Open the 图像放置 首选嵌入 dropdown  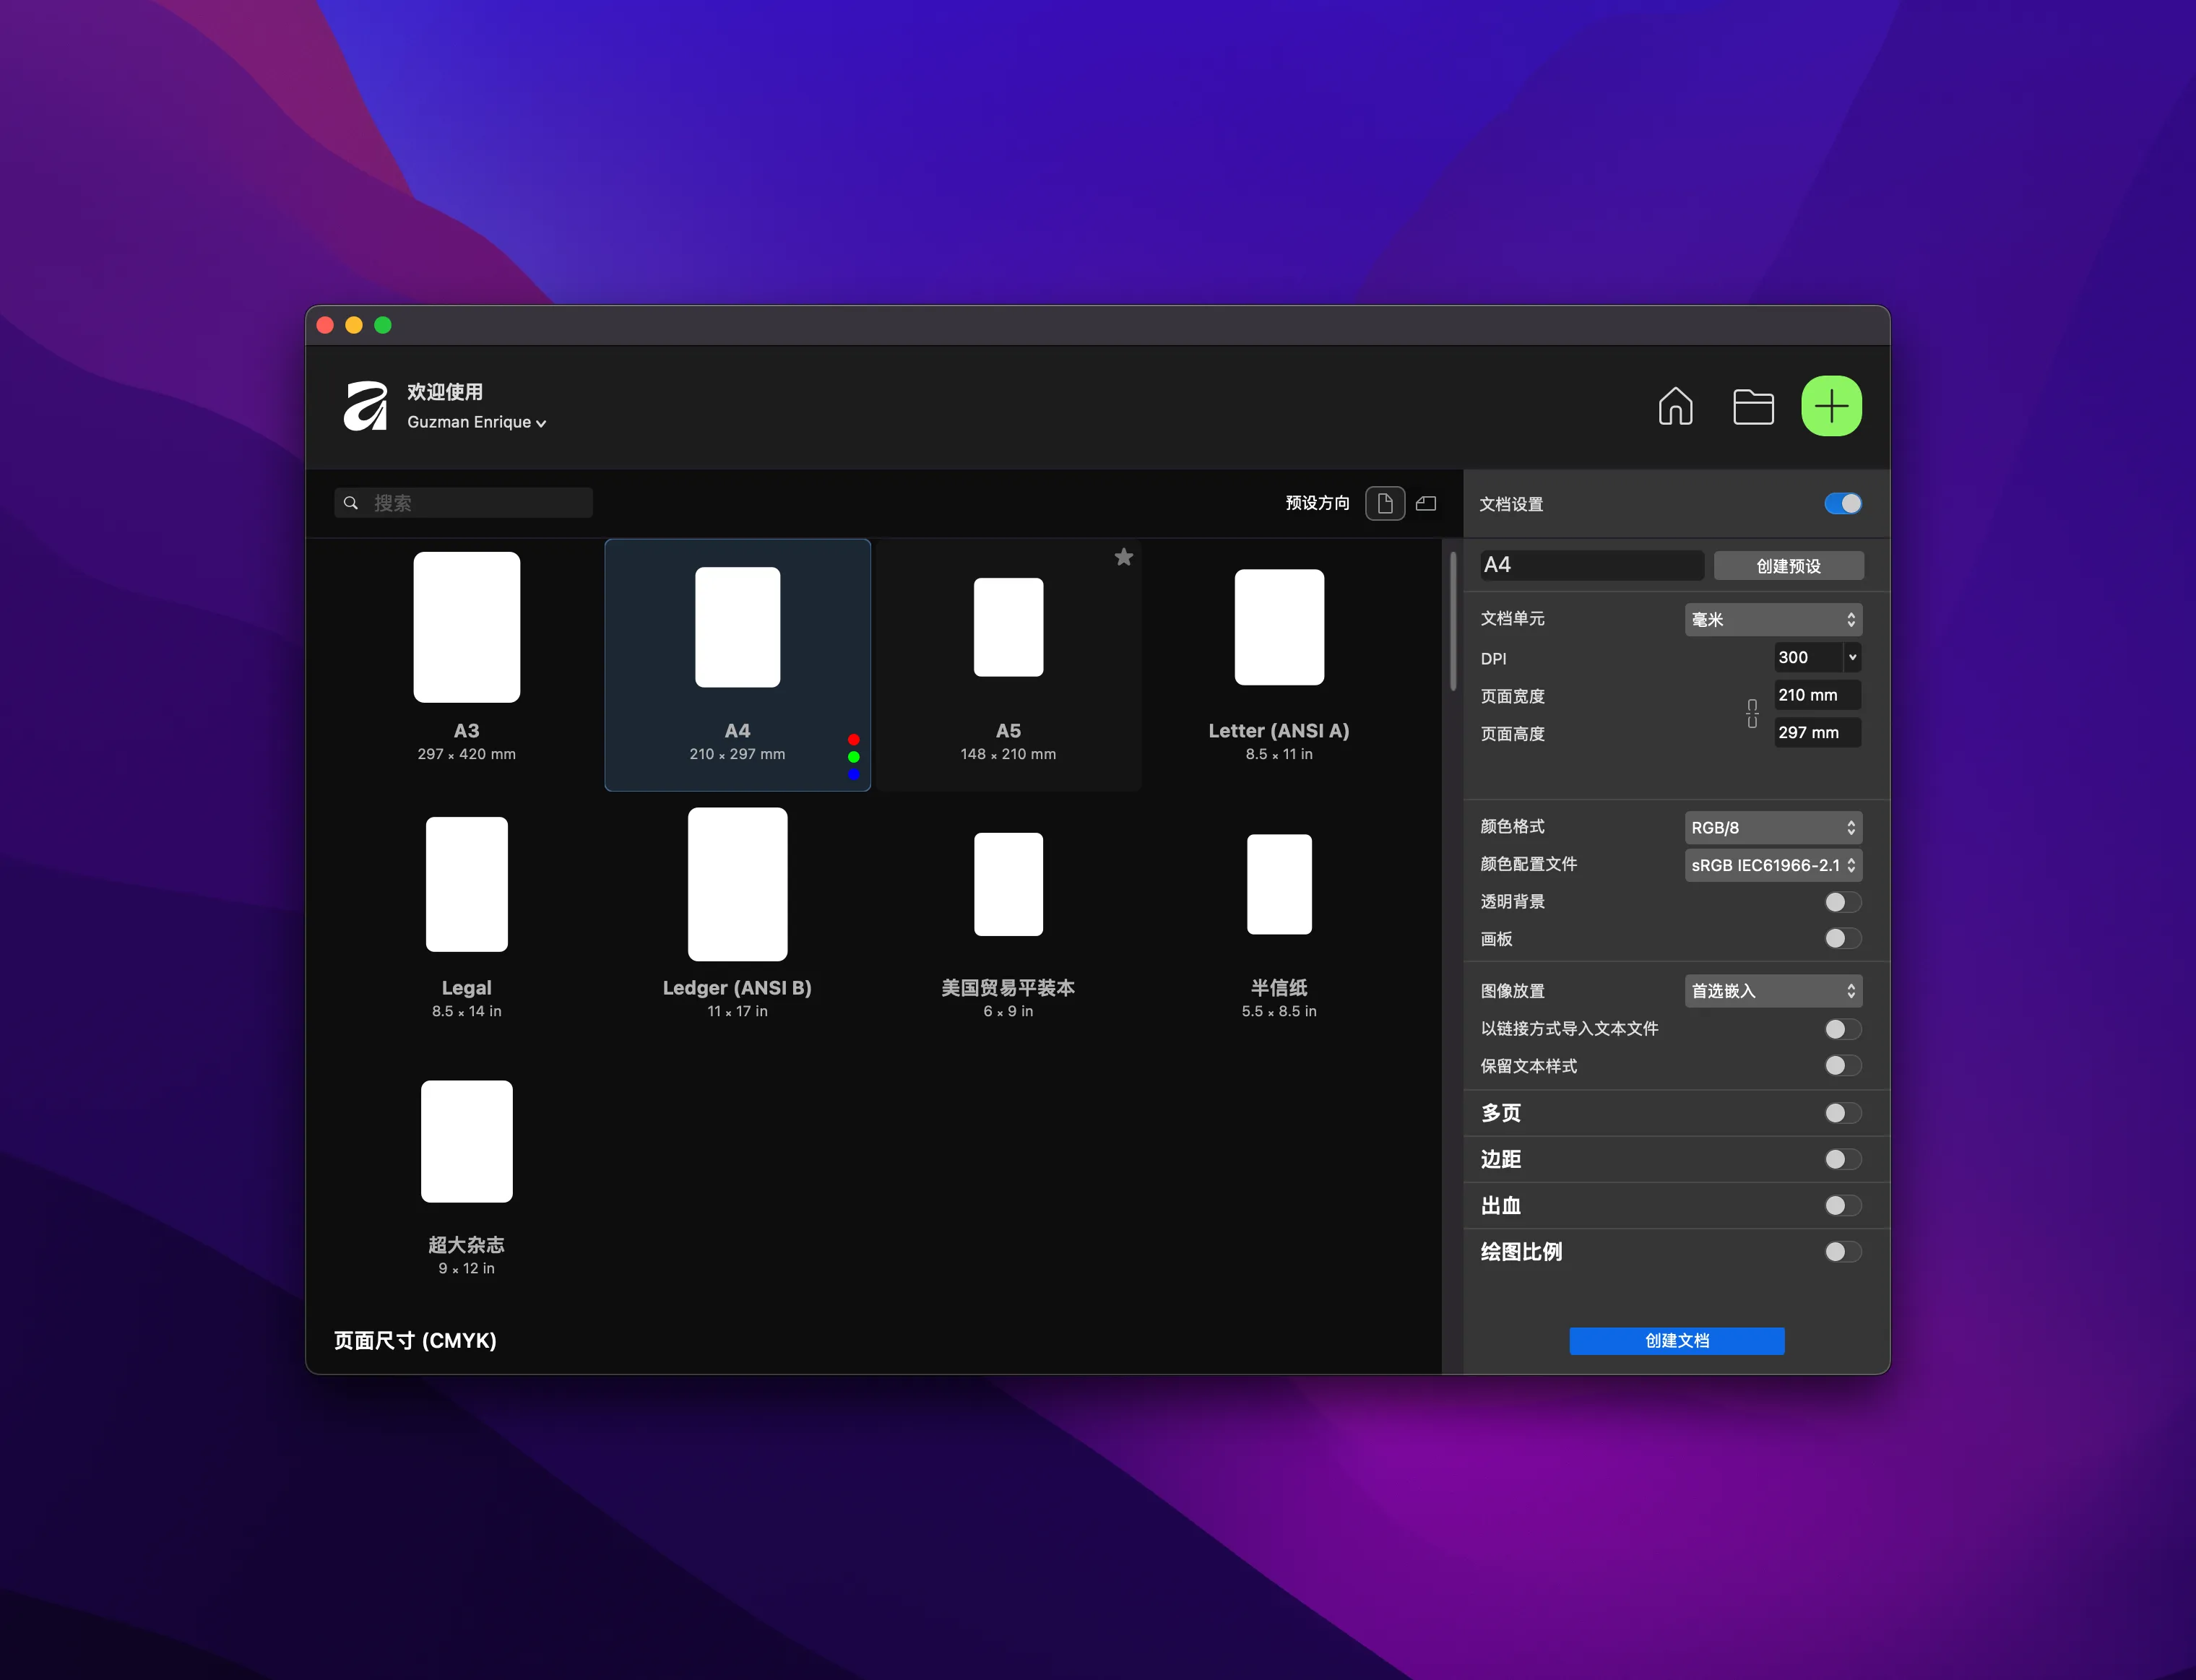[1773, 991]
